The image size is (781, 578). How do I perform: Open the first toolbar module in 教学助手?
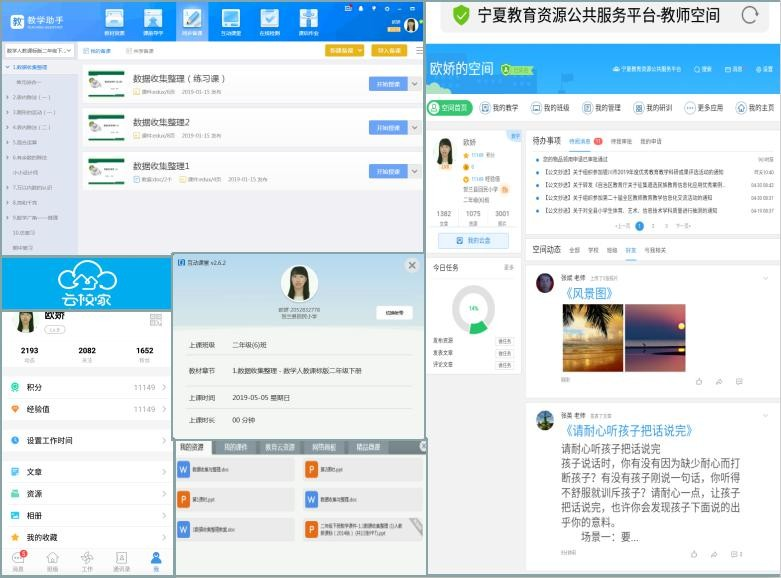(x=115, y=22)
